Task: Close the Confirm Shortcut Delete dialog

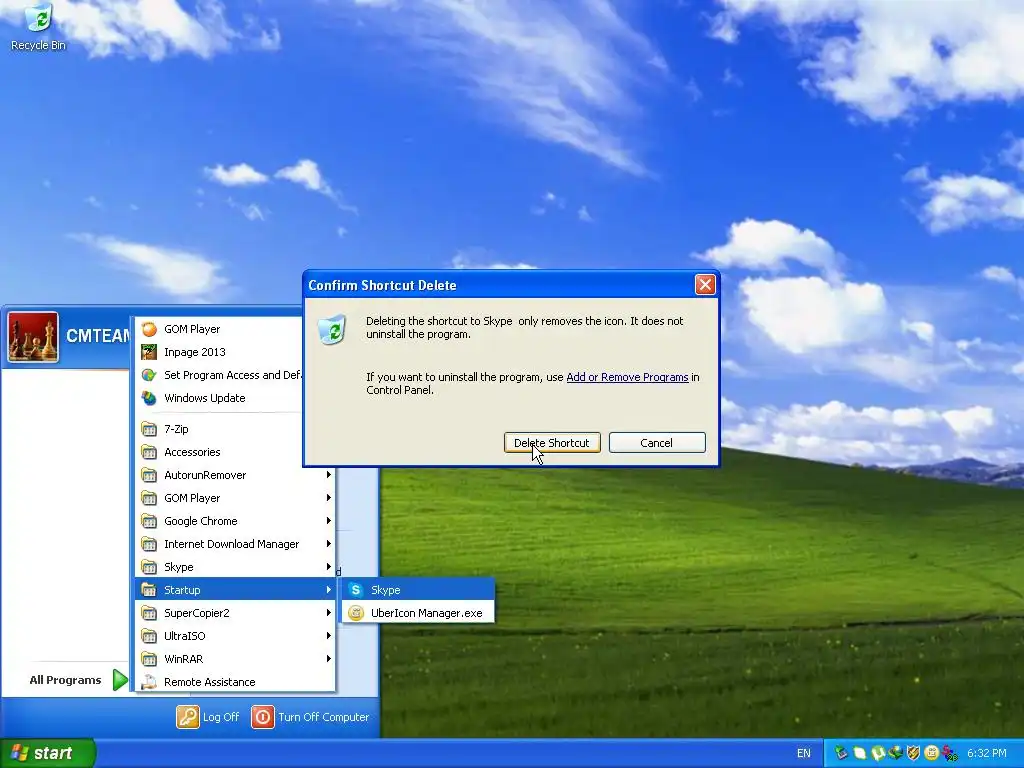Action: [x=705, y=285]
